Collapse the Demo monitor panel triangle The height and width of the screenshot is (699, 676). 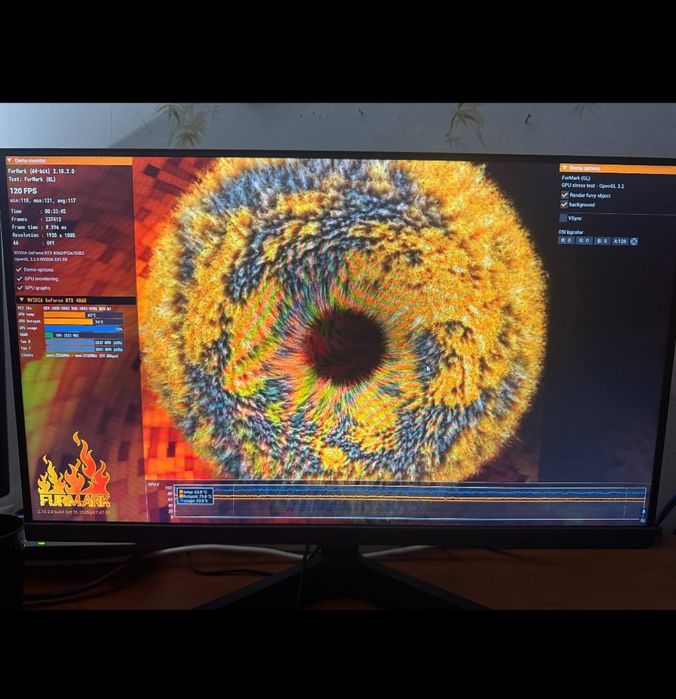(9, 160)
